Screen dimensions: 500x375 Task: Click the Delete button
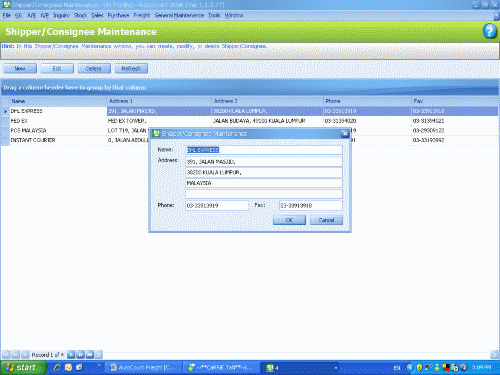point(94,69)
